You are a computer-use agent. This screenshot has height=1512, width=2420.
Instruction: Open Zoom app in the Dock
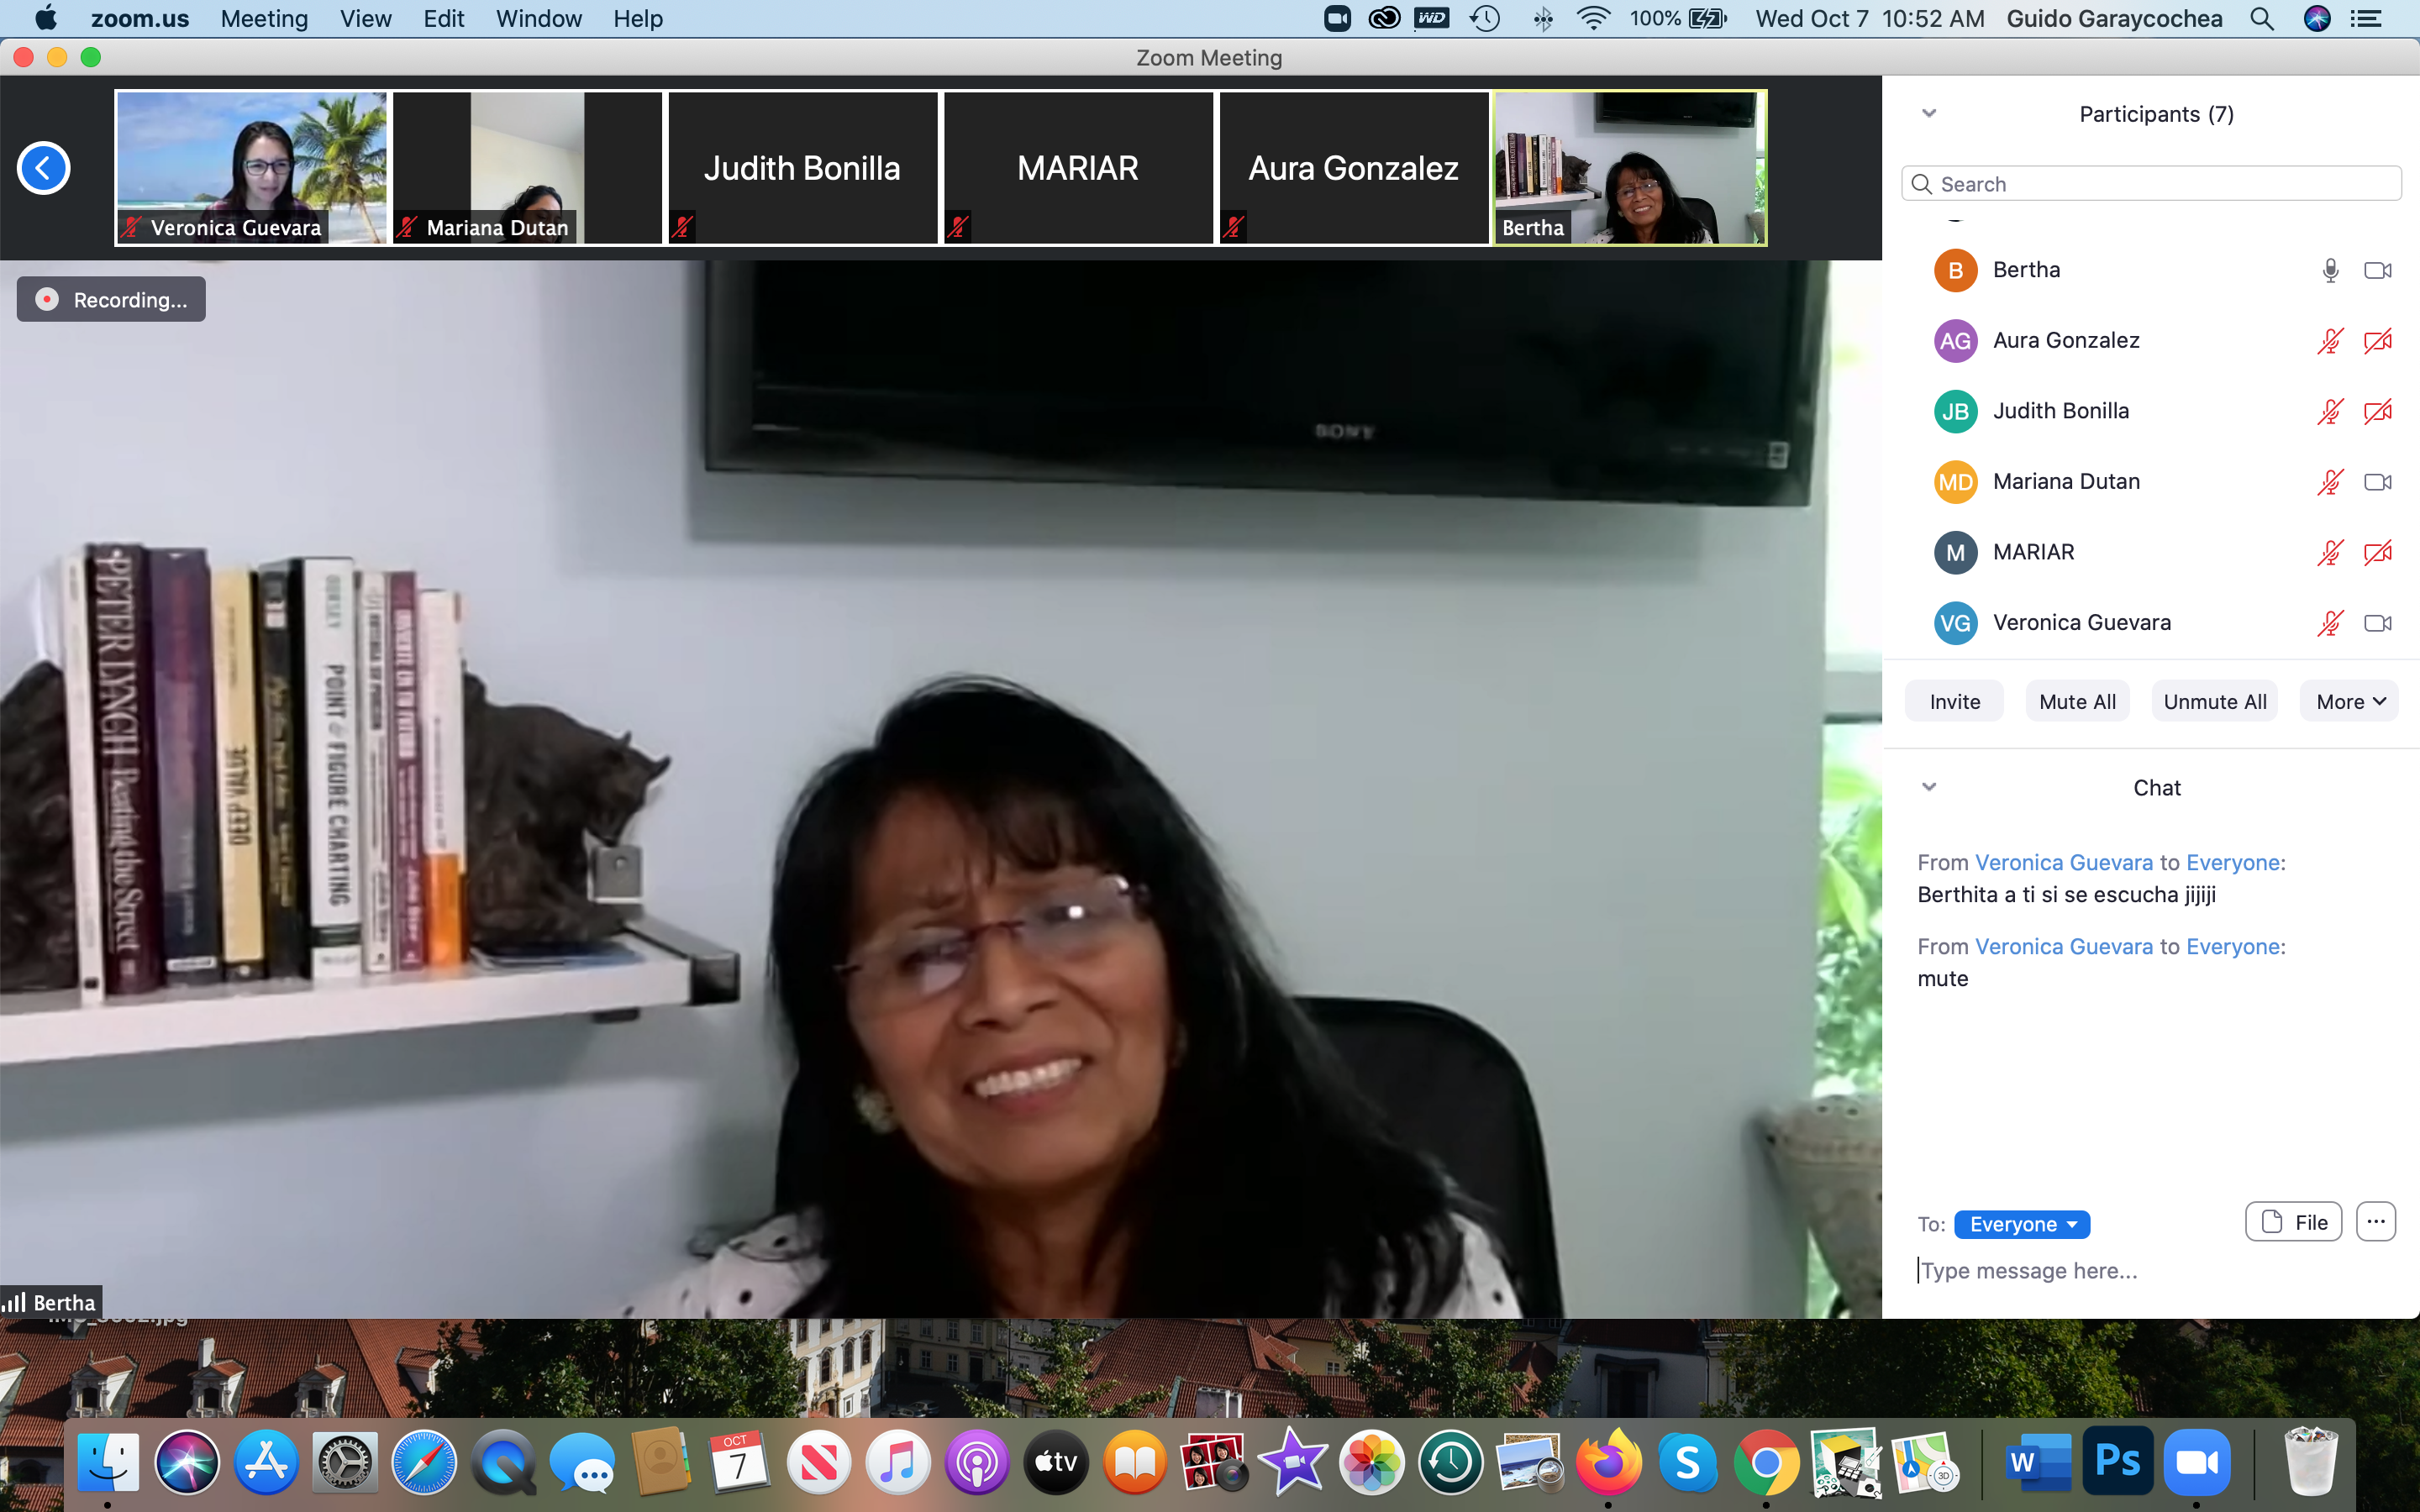tap(2196, 1462)
